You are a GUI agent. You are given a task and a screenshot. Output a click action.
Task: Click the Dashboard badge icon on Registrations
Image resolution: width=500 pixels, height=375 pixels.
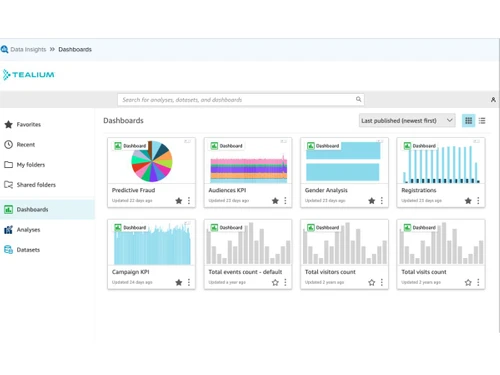pyautogui.click(x=407, y=146)
